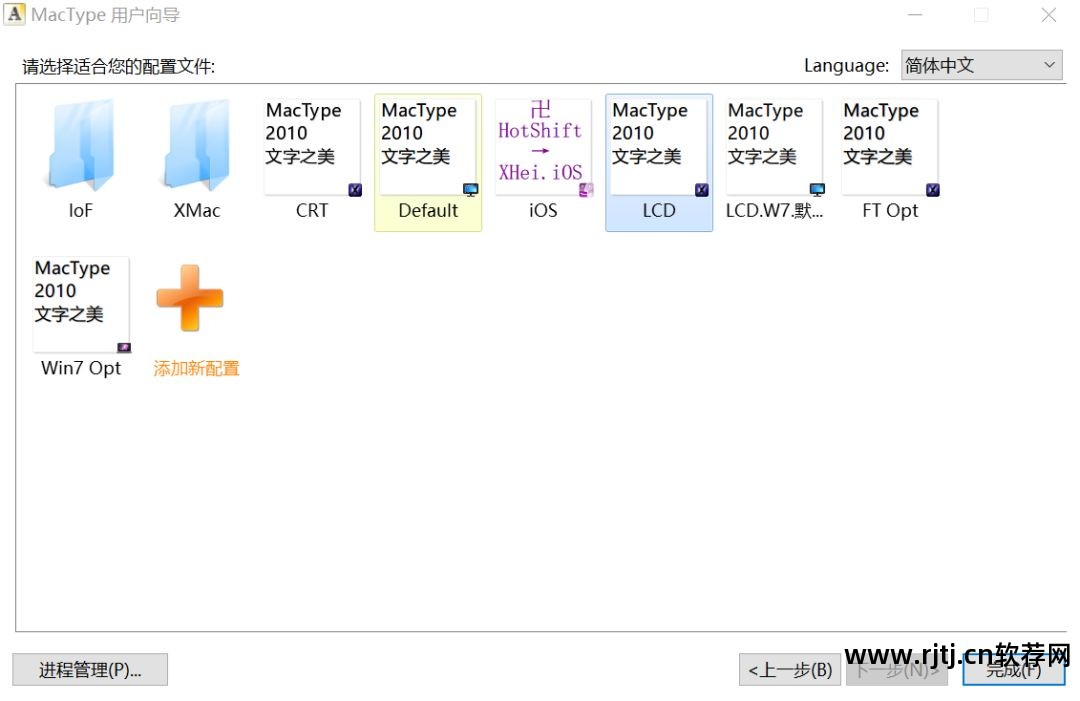This screenshot has width=1080, height=701.
Task: Click the 'iOS' profile label
Action: pyautogui.click(x=543, y=211)
